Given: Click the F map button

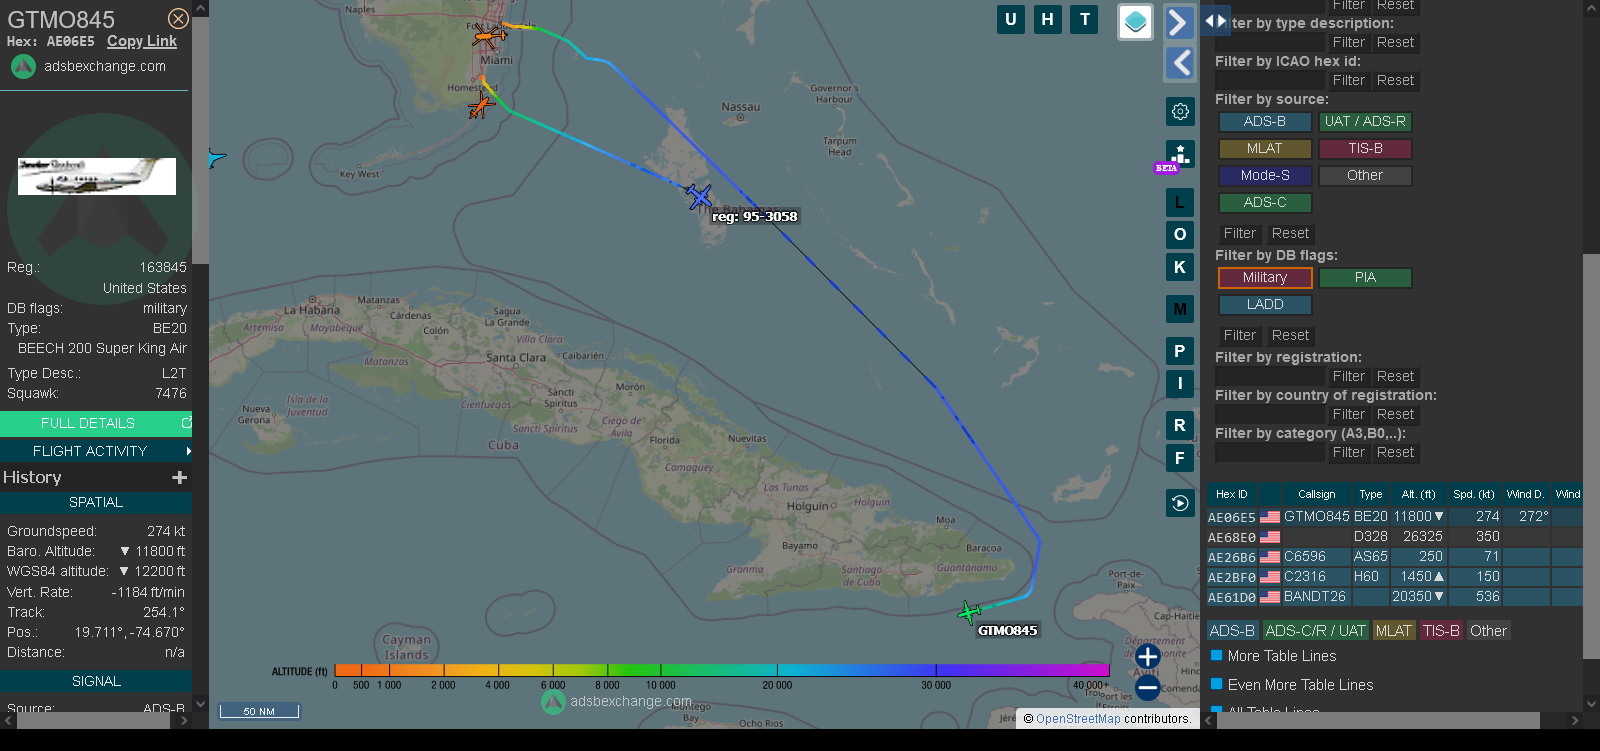Looking at the screenshot, I should (x=1180, y=458).
